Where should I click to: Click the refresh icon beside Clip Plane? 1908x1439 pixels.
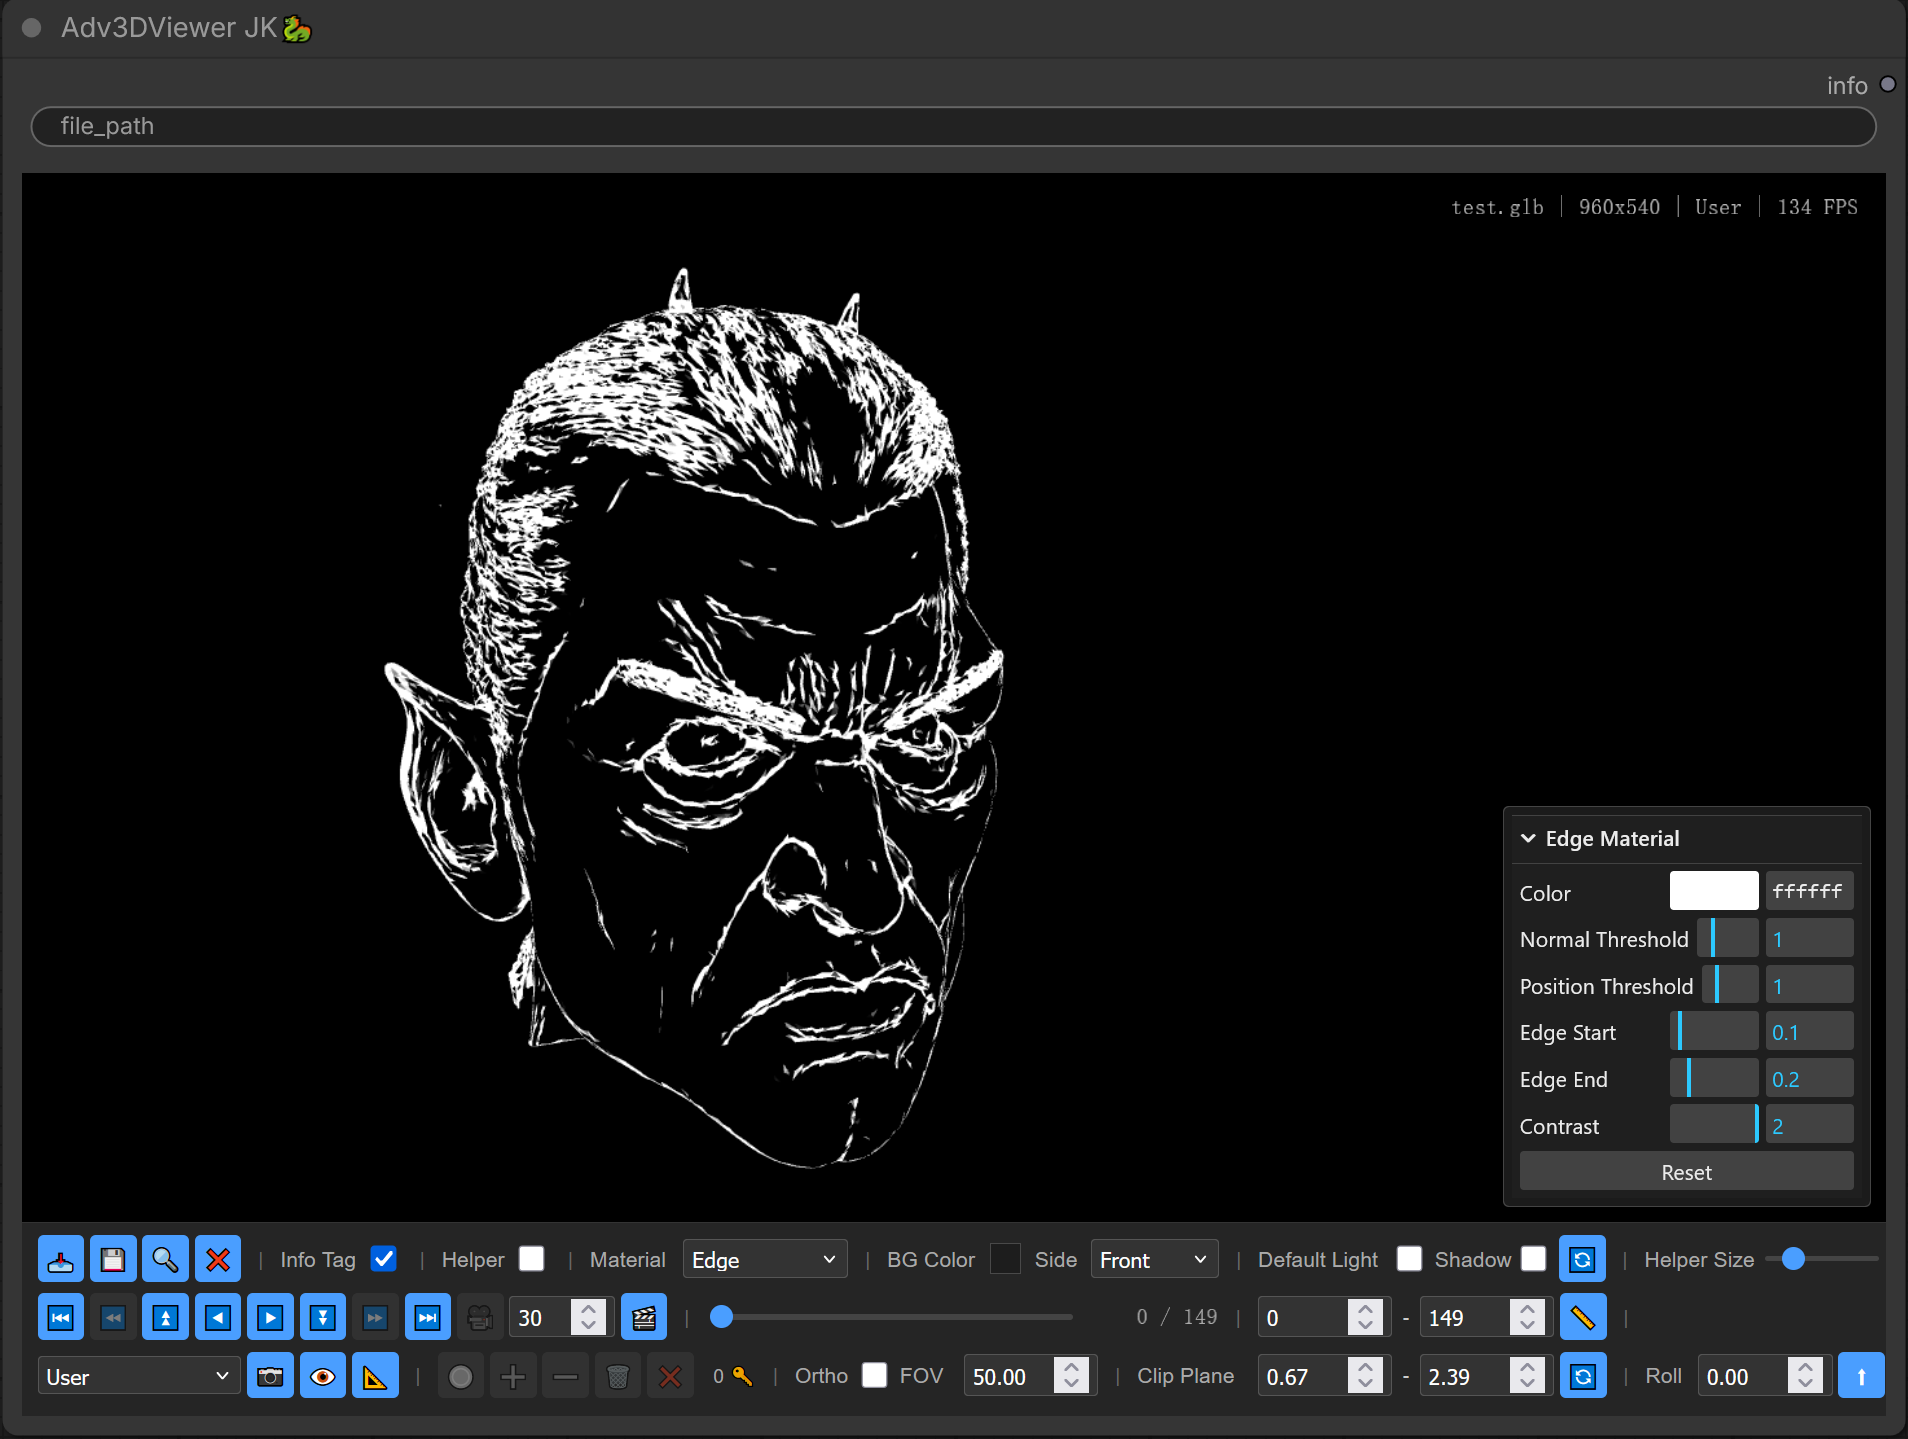[1583, 1377]
